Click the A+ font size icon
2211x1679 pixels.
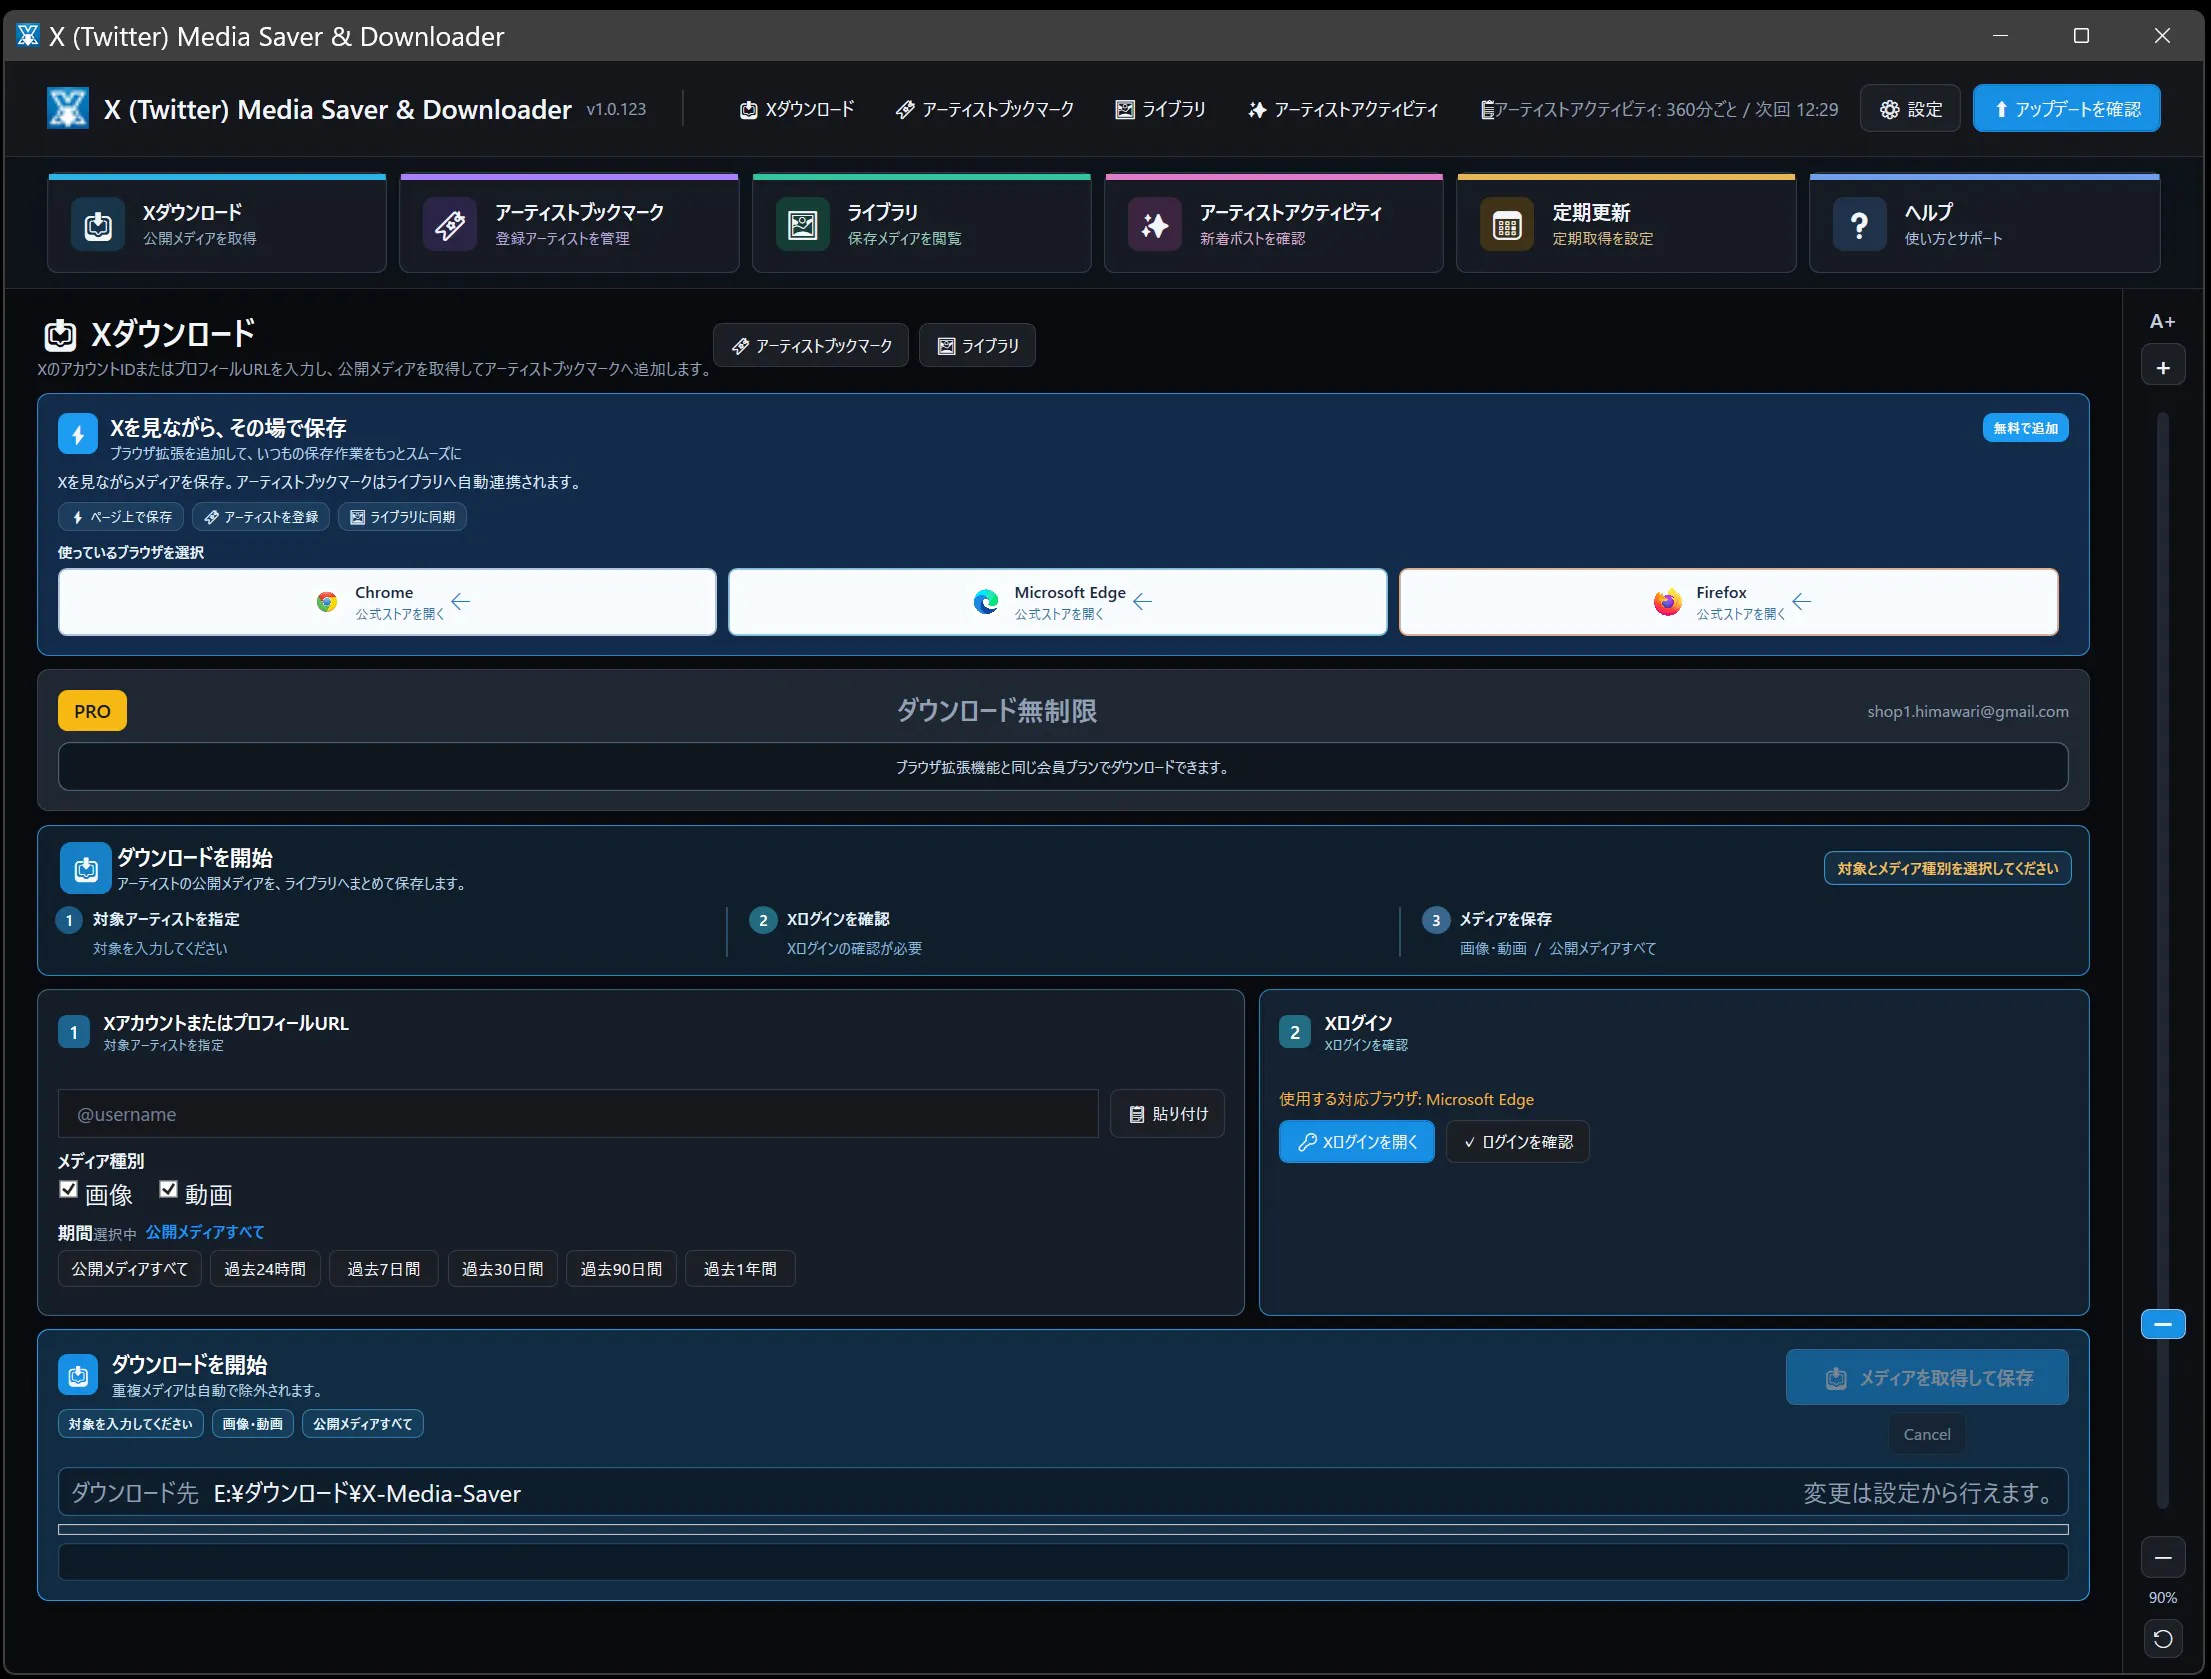[2163, 321]
